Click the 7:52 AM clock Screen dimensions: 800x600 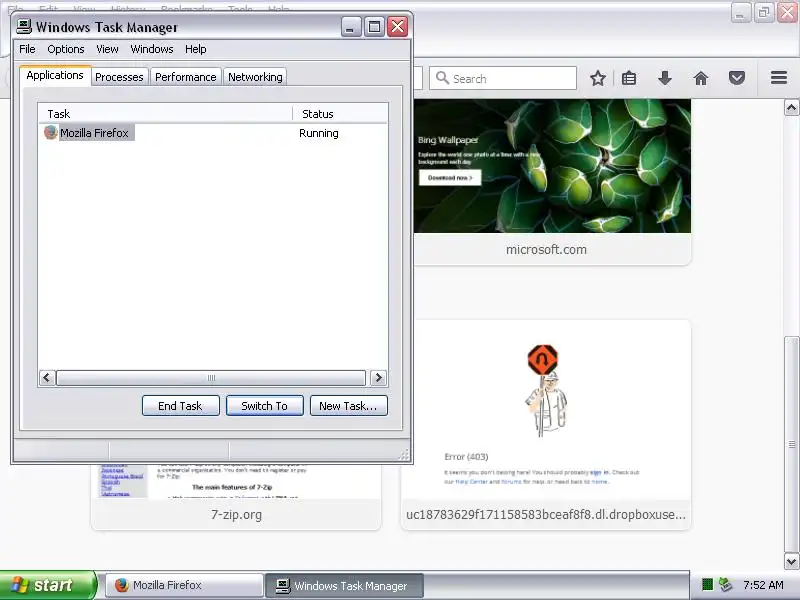[x=763, y=585]
